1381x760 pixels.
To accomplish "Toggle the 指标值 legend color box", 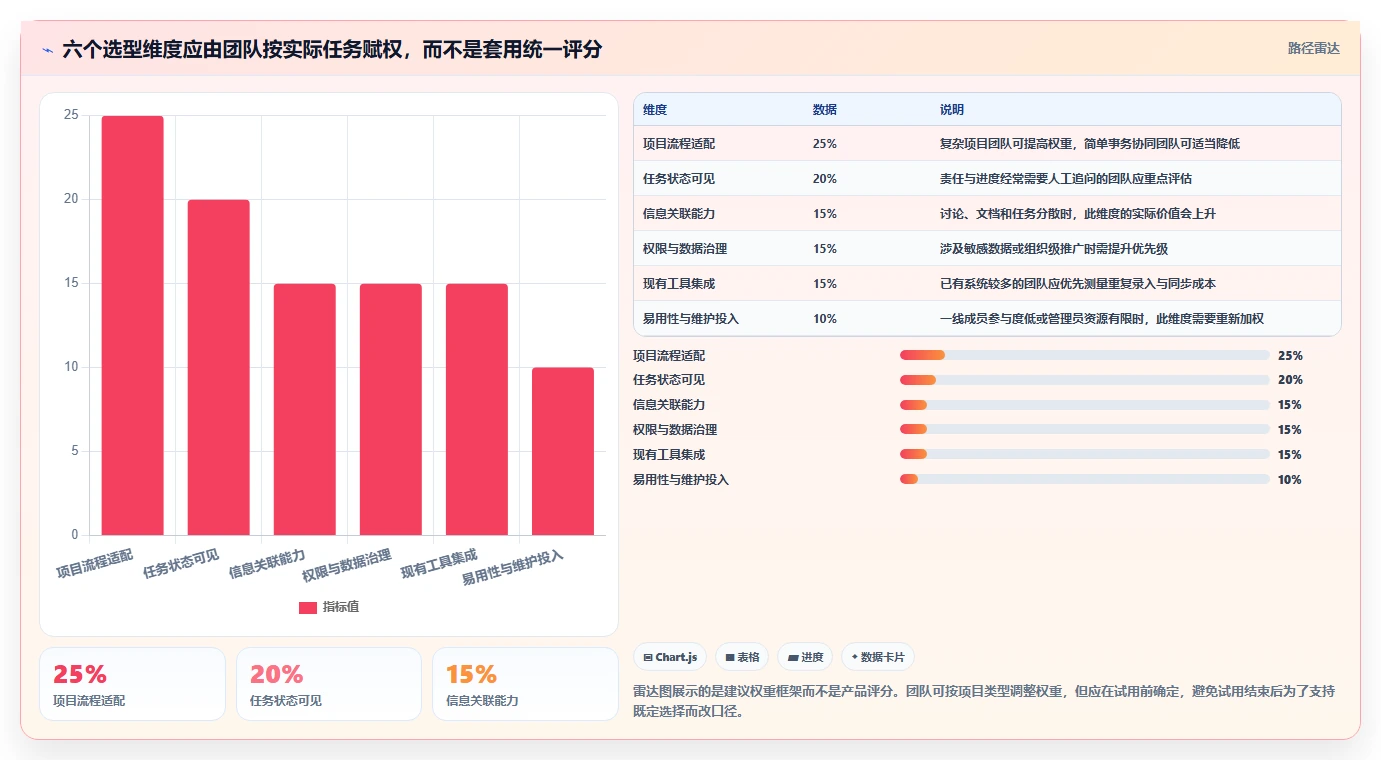I will pos(308,607).
